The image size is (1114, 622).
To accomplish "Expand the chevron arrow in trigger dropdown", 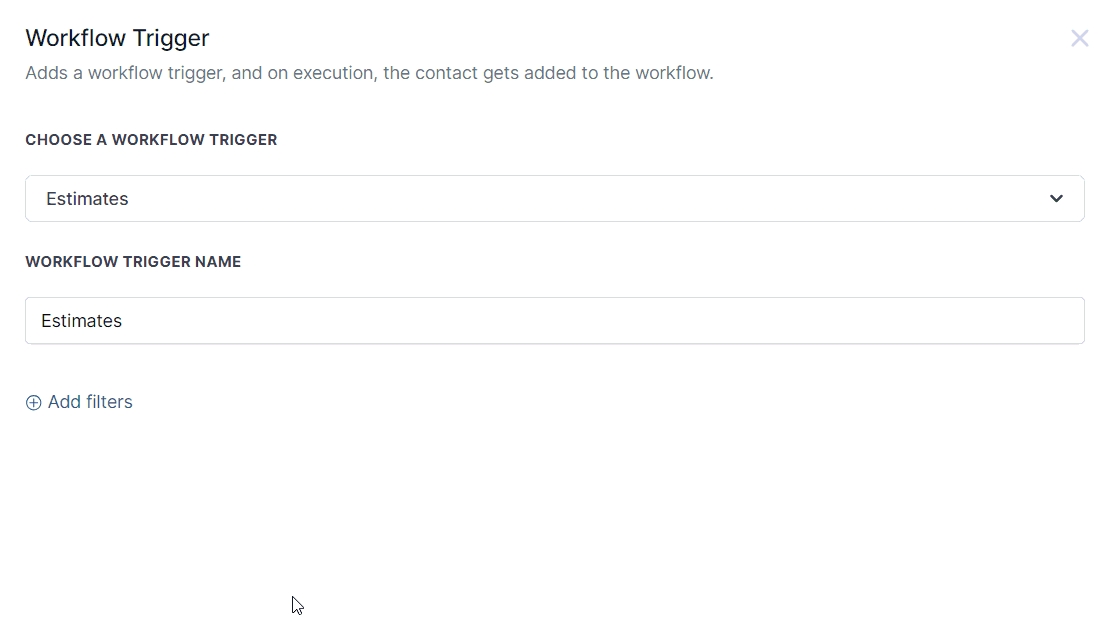I will click(1056, 199).
